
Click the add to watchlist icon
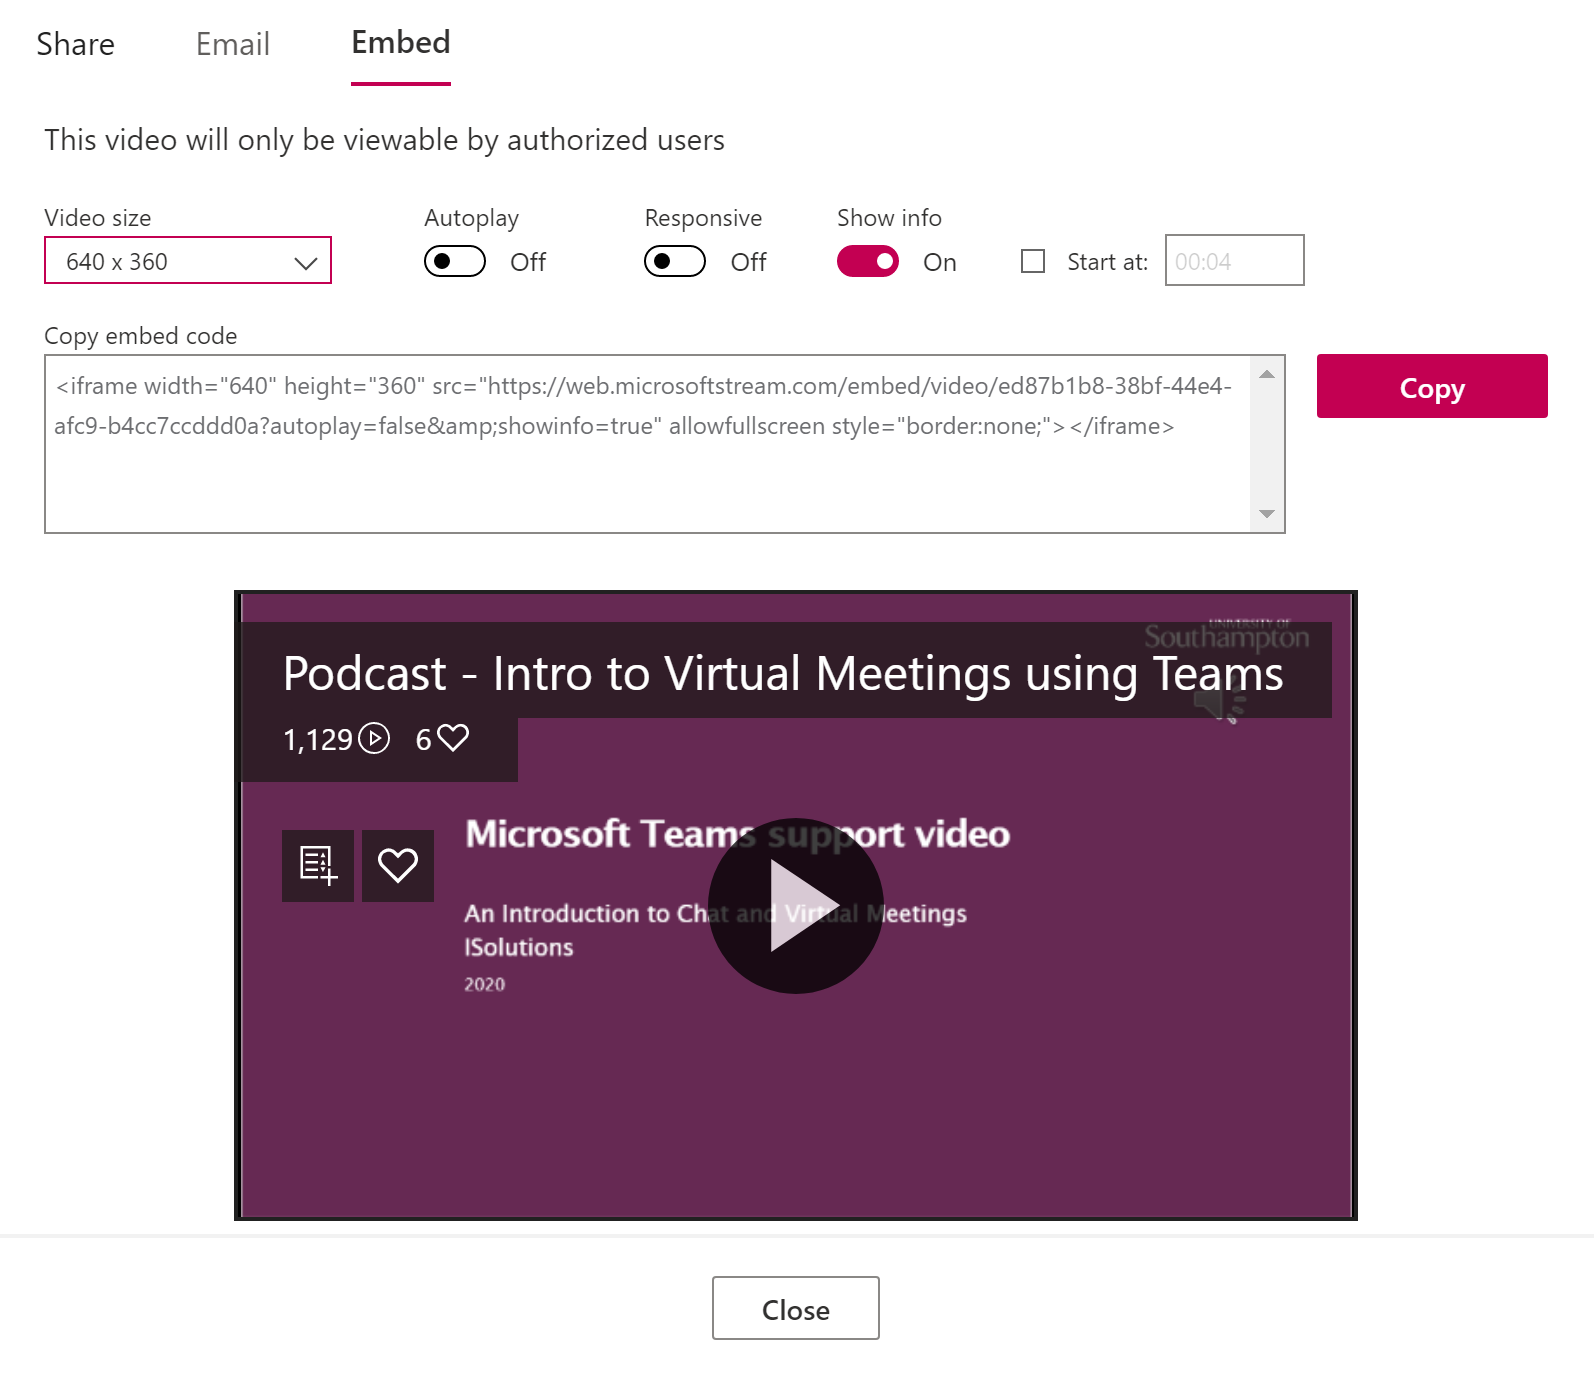pos(318,866)
